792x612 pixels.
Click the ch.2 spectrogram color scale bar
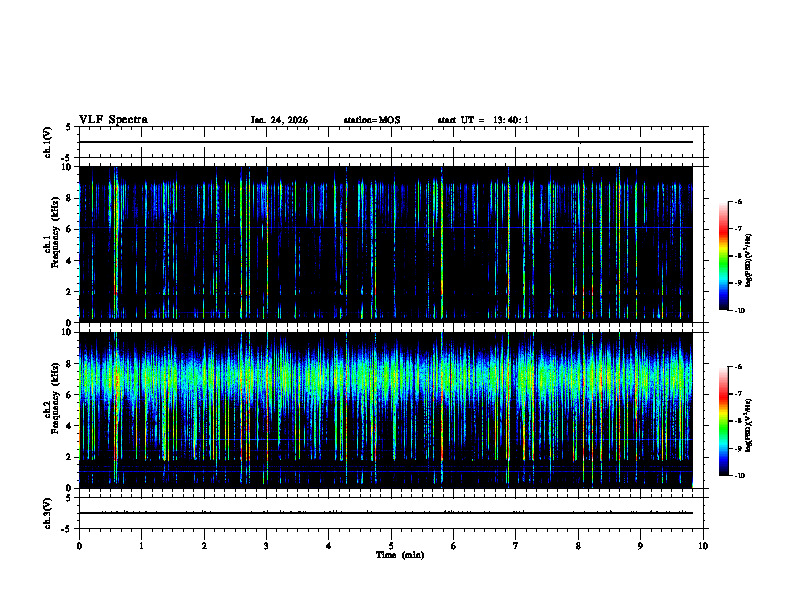(723, 421)
